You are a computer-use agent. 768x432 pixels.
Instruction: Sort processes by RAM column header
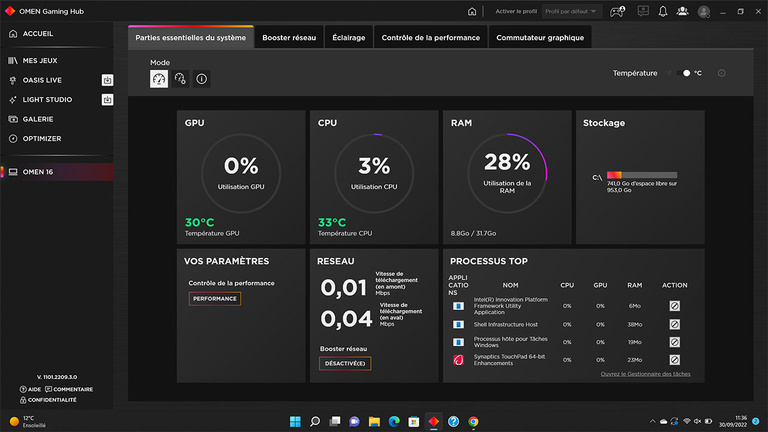coord(634,285)
